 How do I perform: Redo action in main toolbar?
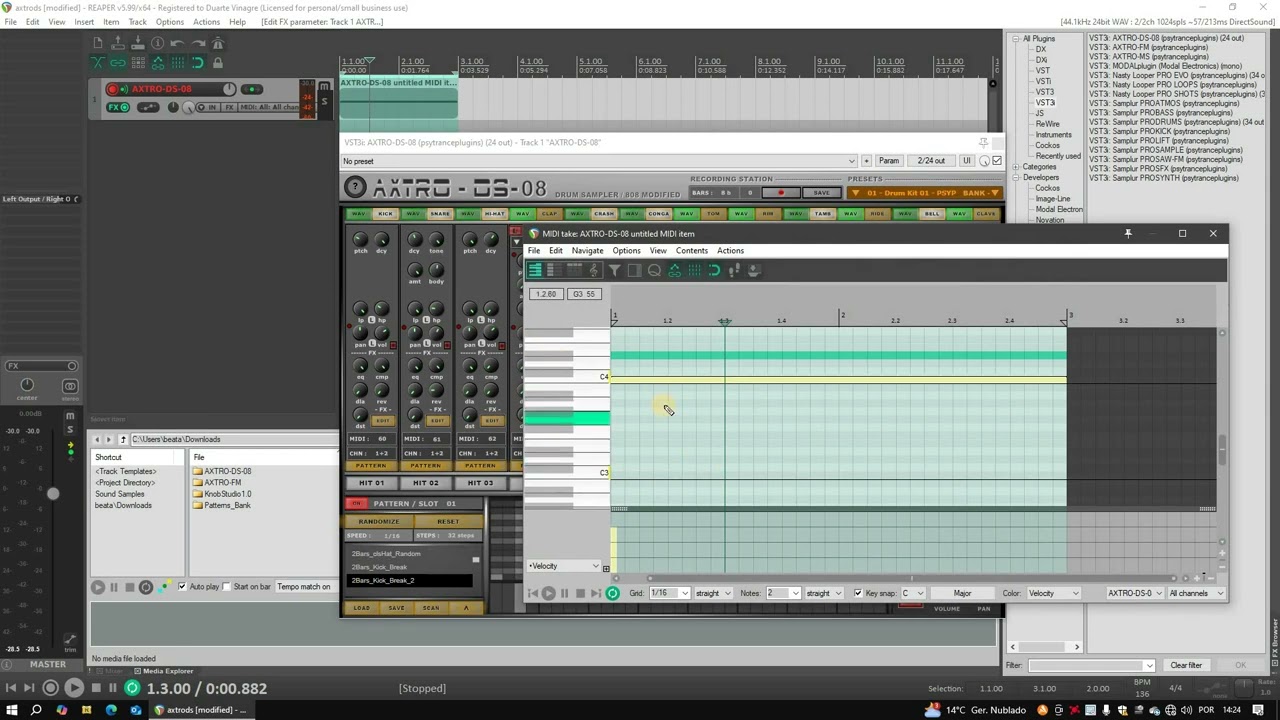coord(198,43)
